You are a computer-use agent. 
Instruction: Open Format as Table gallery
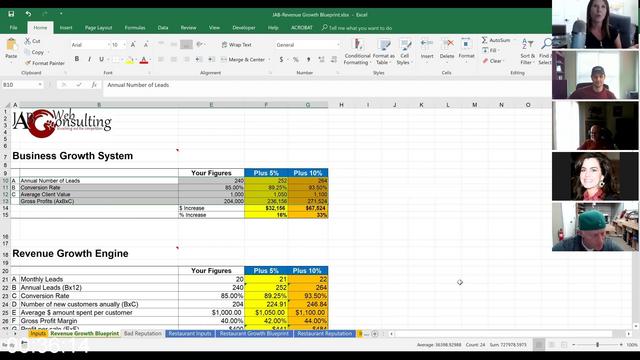pyautogui.click(x=384, y=52)
